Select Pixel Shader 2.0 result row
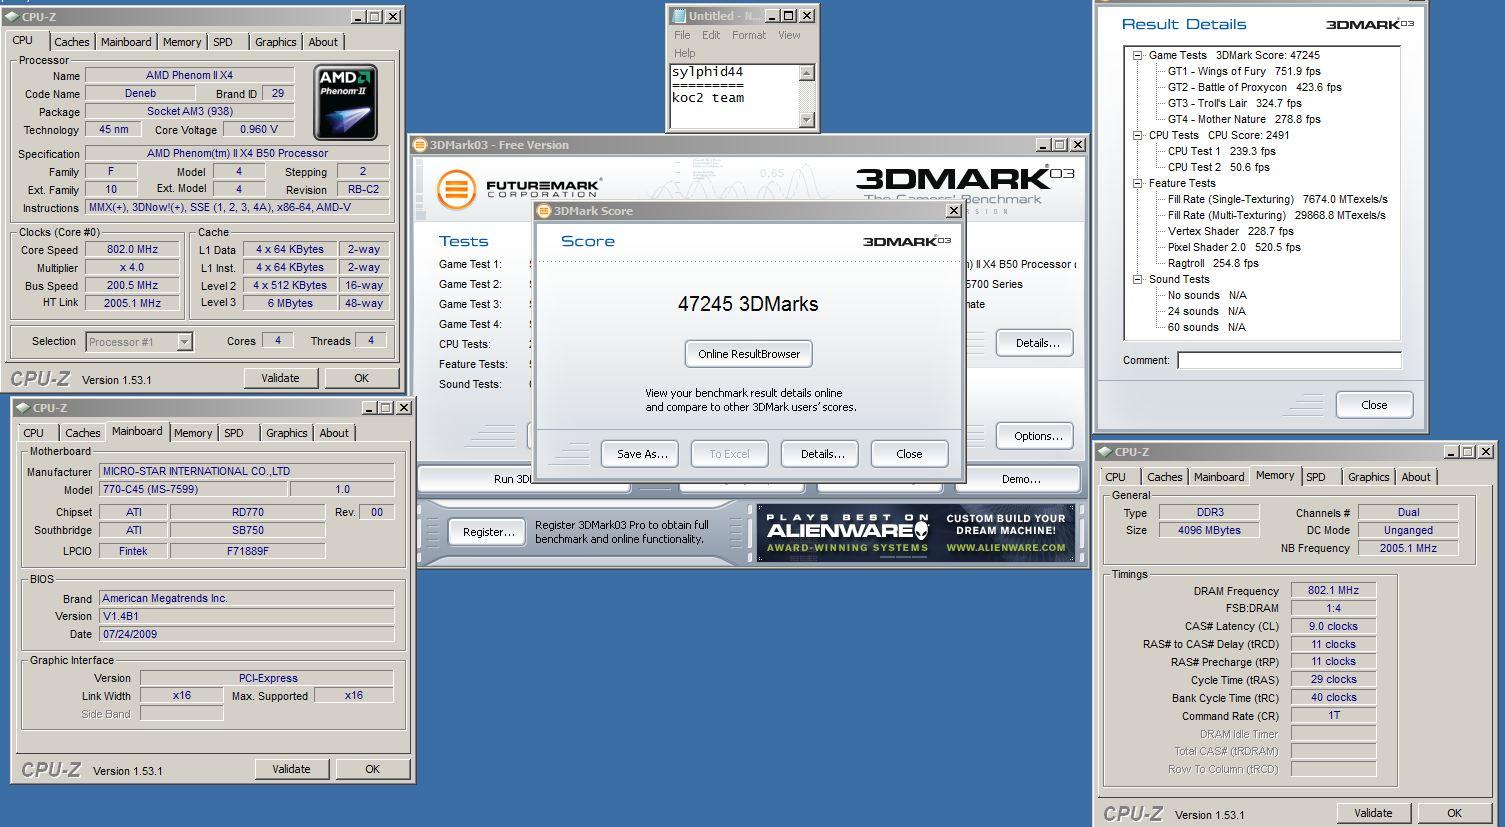 click(x=1234, y=248)
